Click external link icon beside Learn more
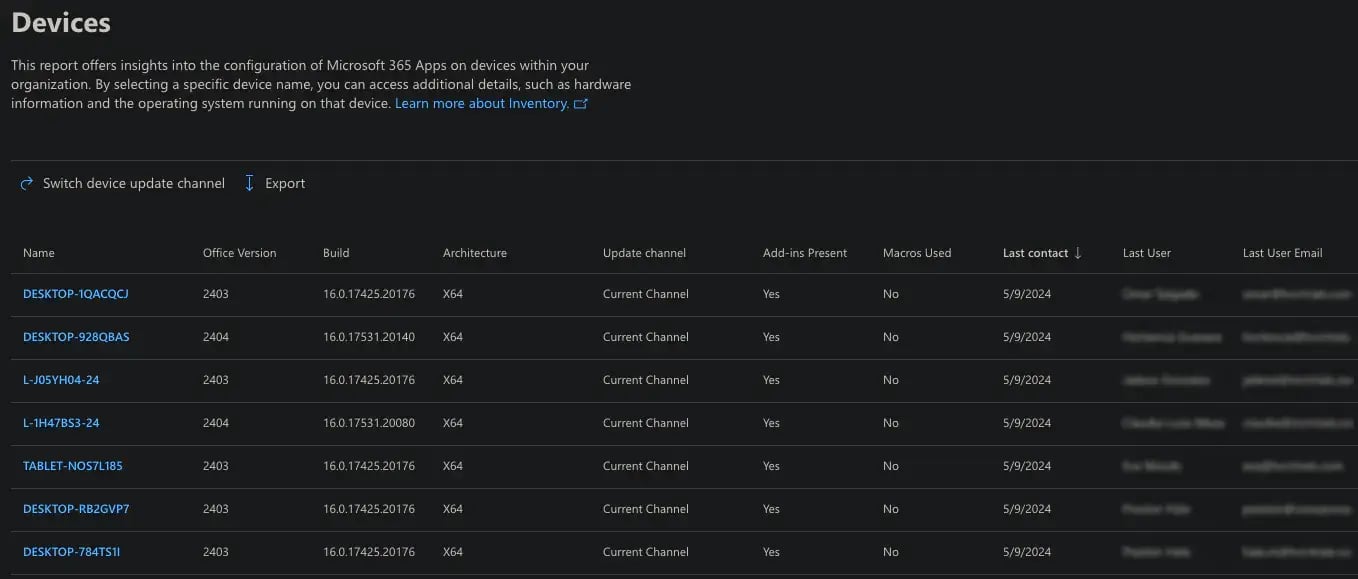Screen dimensions: 1358x579 point(581,104)
